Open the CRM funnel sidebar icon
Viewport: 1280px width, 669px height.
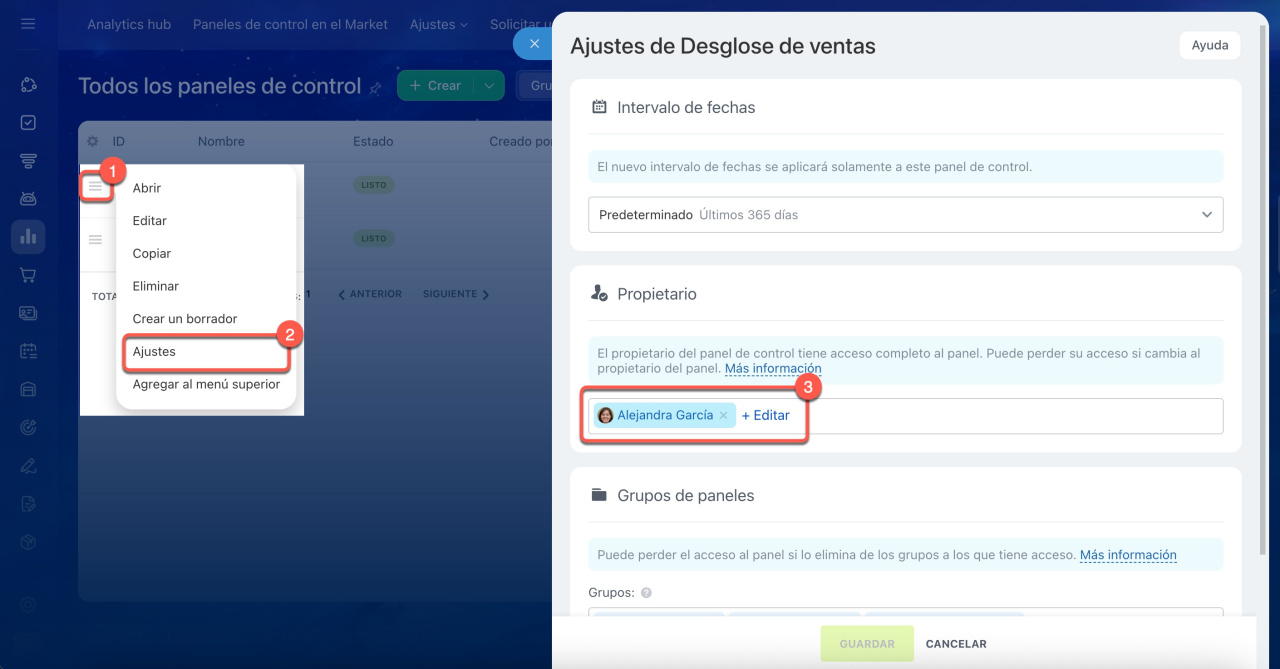(x=28, y=161)
